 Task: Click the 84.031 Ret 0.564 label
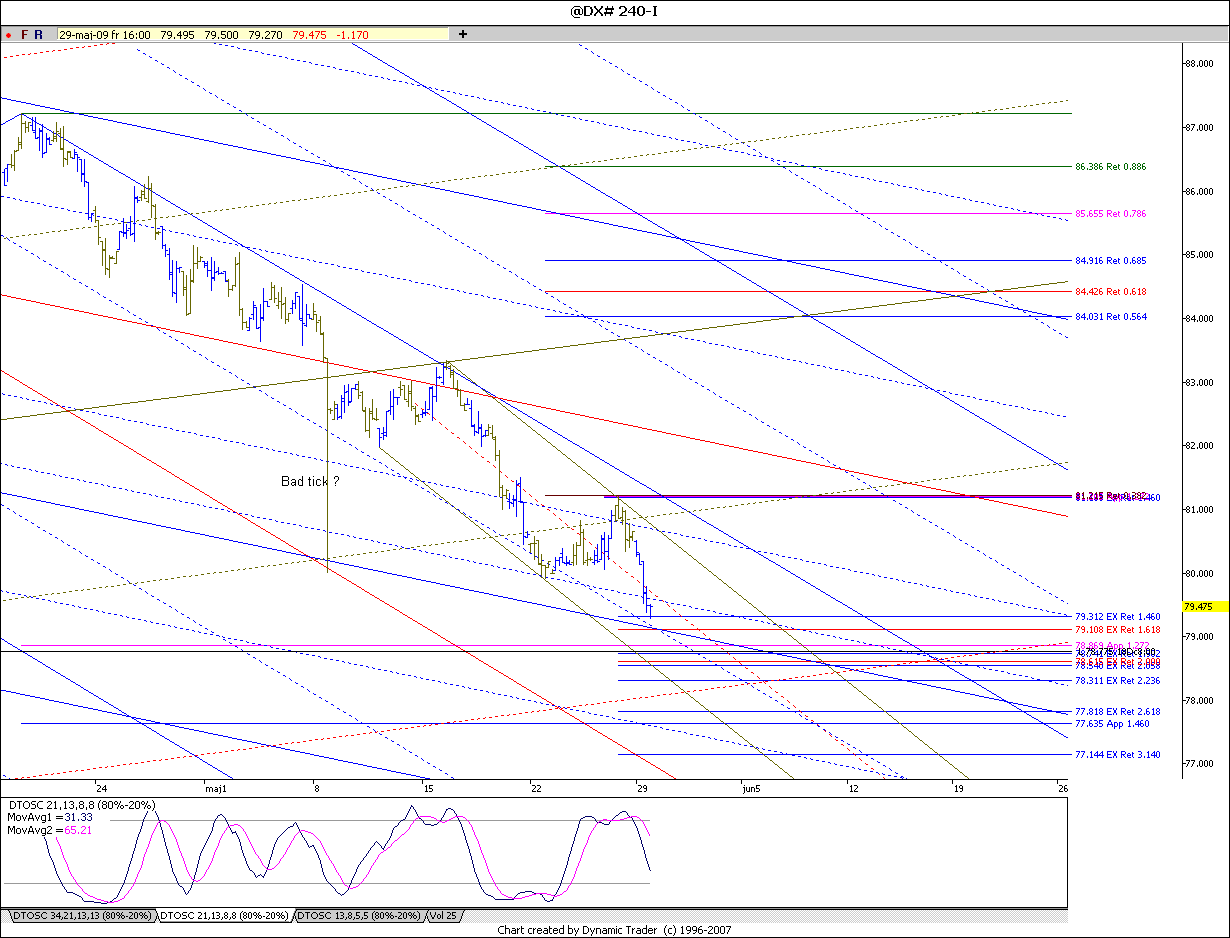[x=1110, y=317]
